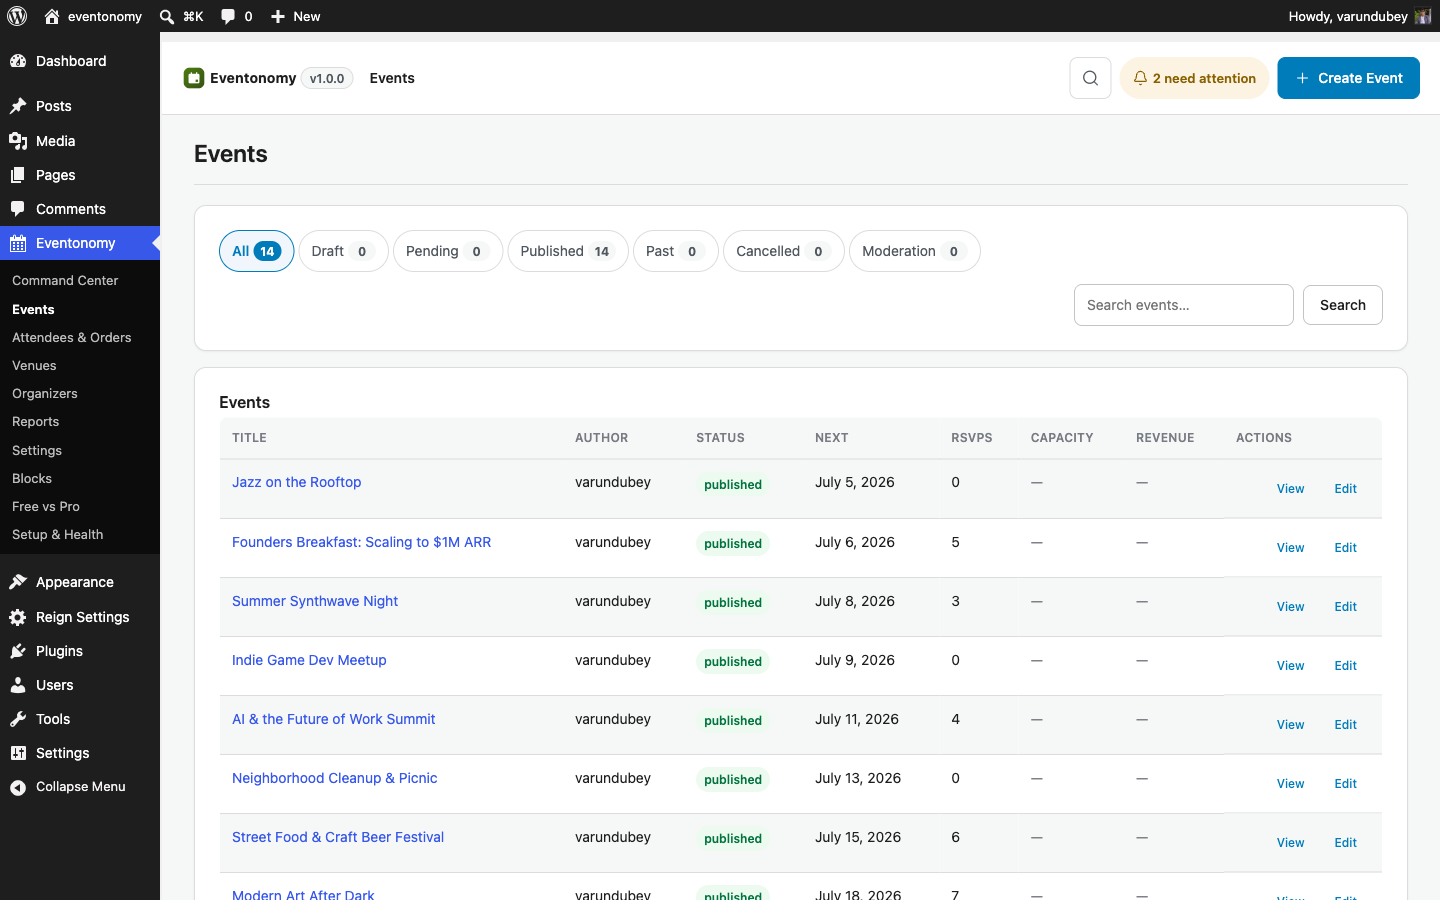
Task: Open the comments bubble icon in admin bar
Action: 228,16
